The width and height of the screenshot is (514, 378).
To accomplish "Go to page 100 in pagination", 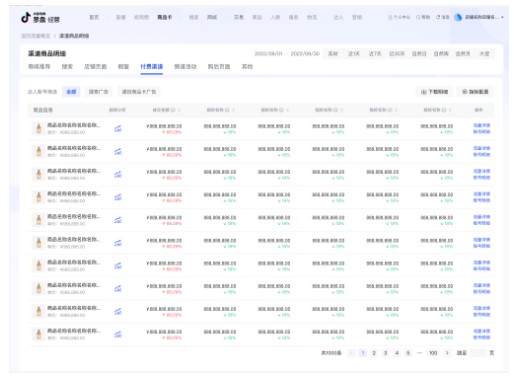I will [x=433, y=353].
